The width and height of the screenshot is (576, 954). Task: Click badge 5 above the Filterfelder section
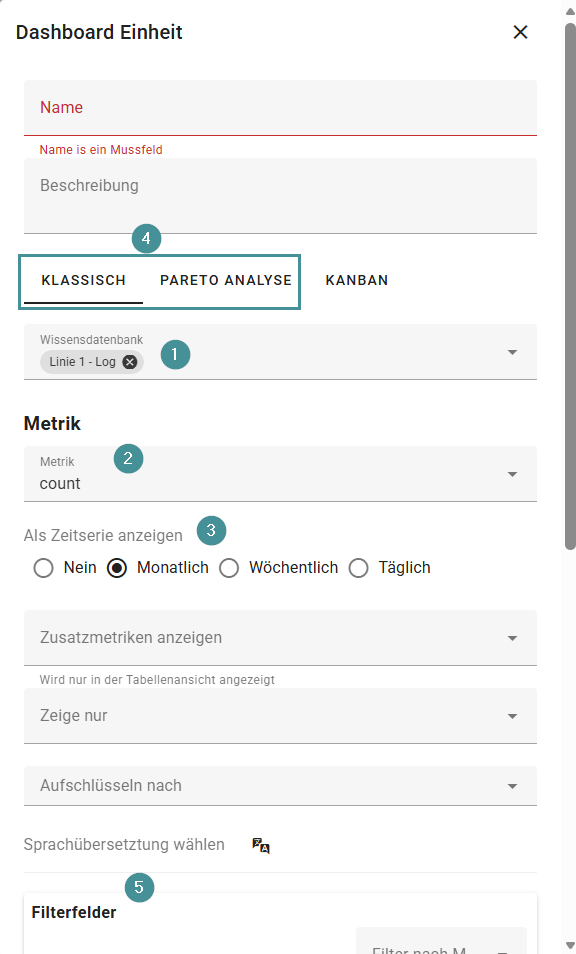coord(139,887)
